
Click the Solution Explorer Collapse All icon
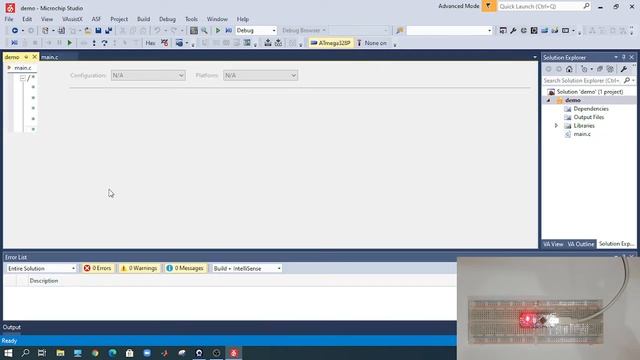point(600,69)
